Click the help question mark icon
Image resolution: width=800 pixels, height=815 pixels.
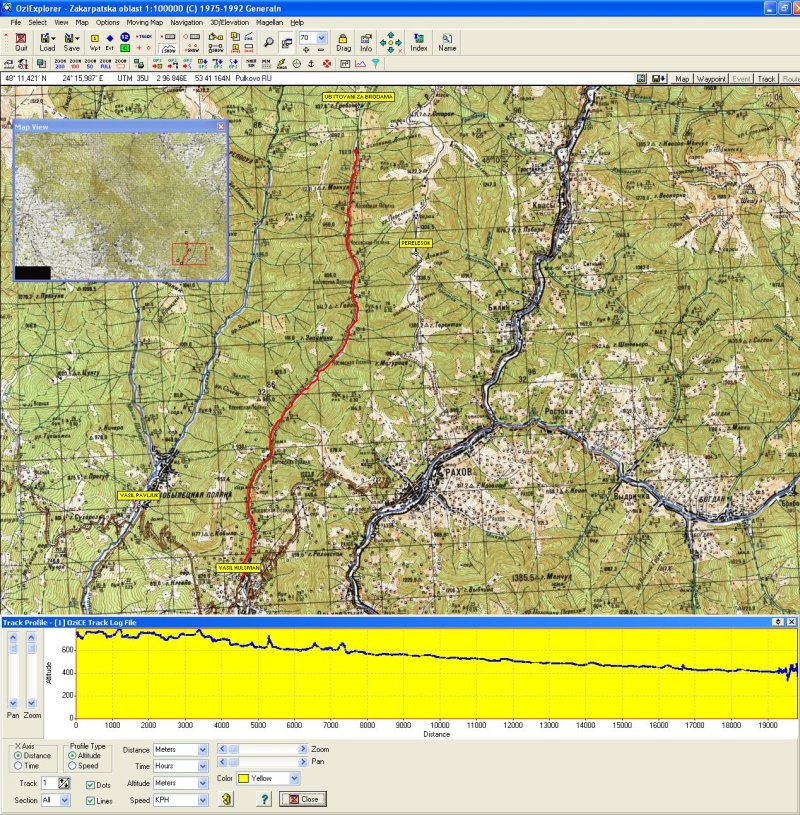coord(265,799)
